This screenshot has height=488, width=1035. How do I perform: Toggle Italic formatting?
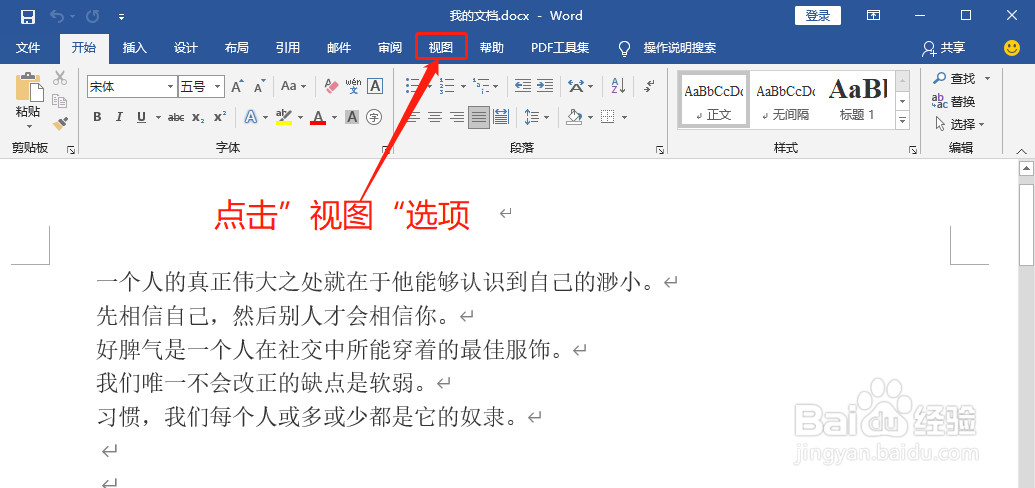pyautogui.click(x=119, y=117)
